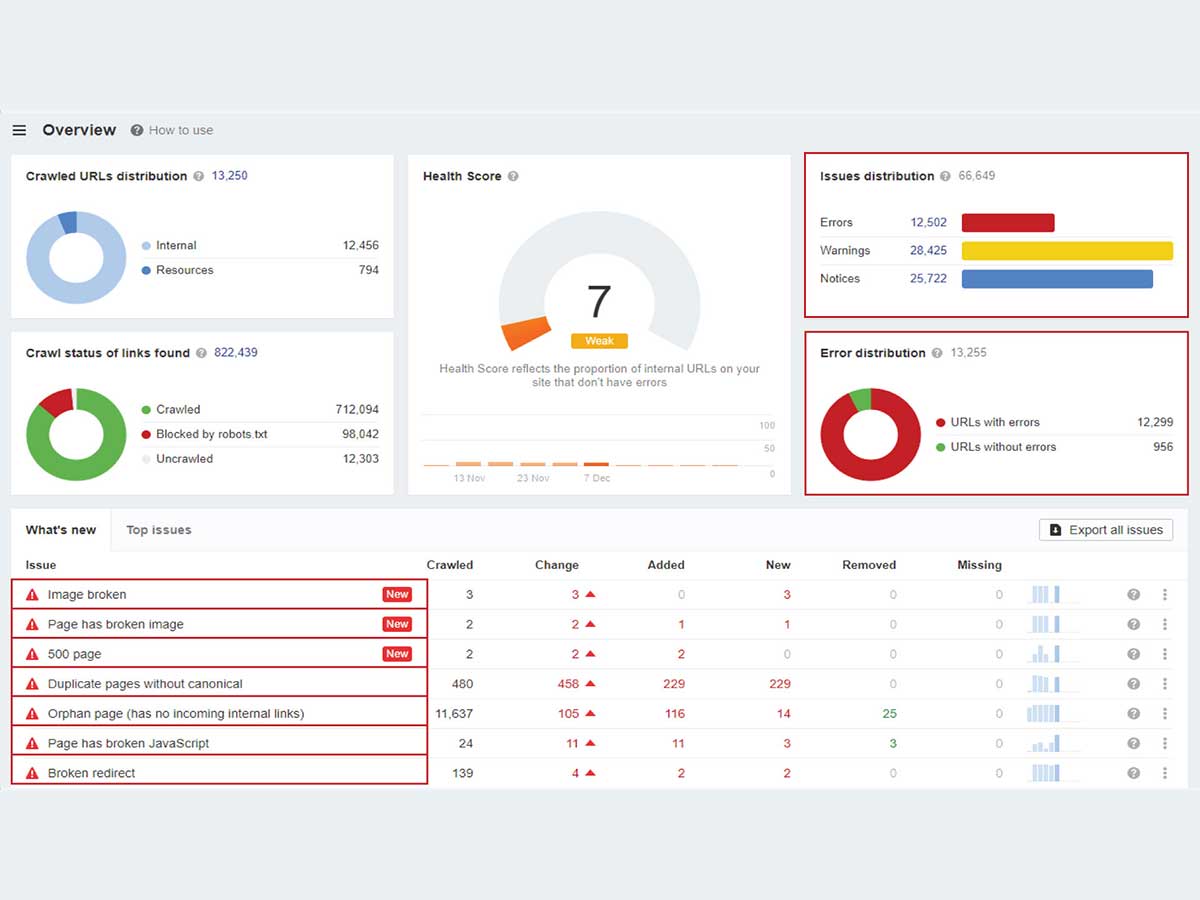Click the red Errors bar in Issues distribution
Viewport: 1200px width, 900px height.
click(1008, 223)
